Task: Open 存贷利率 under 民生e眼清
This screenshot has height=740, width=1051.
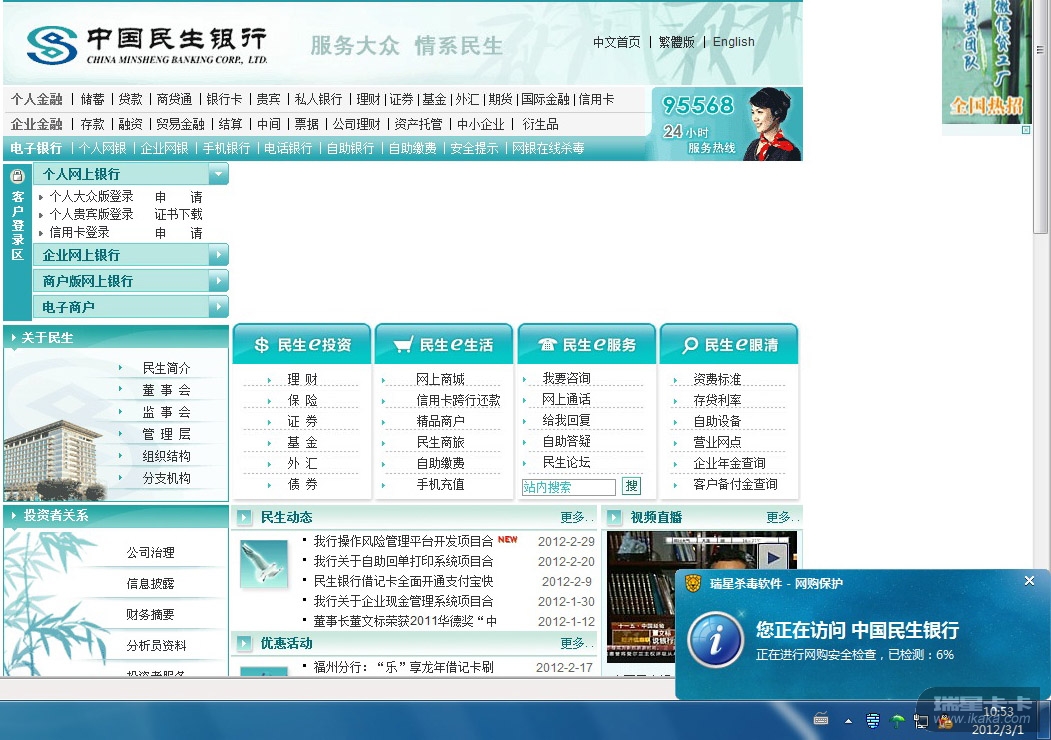Action: tap(717, 400)
